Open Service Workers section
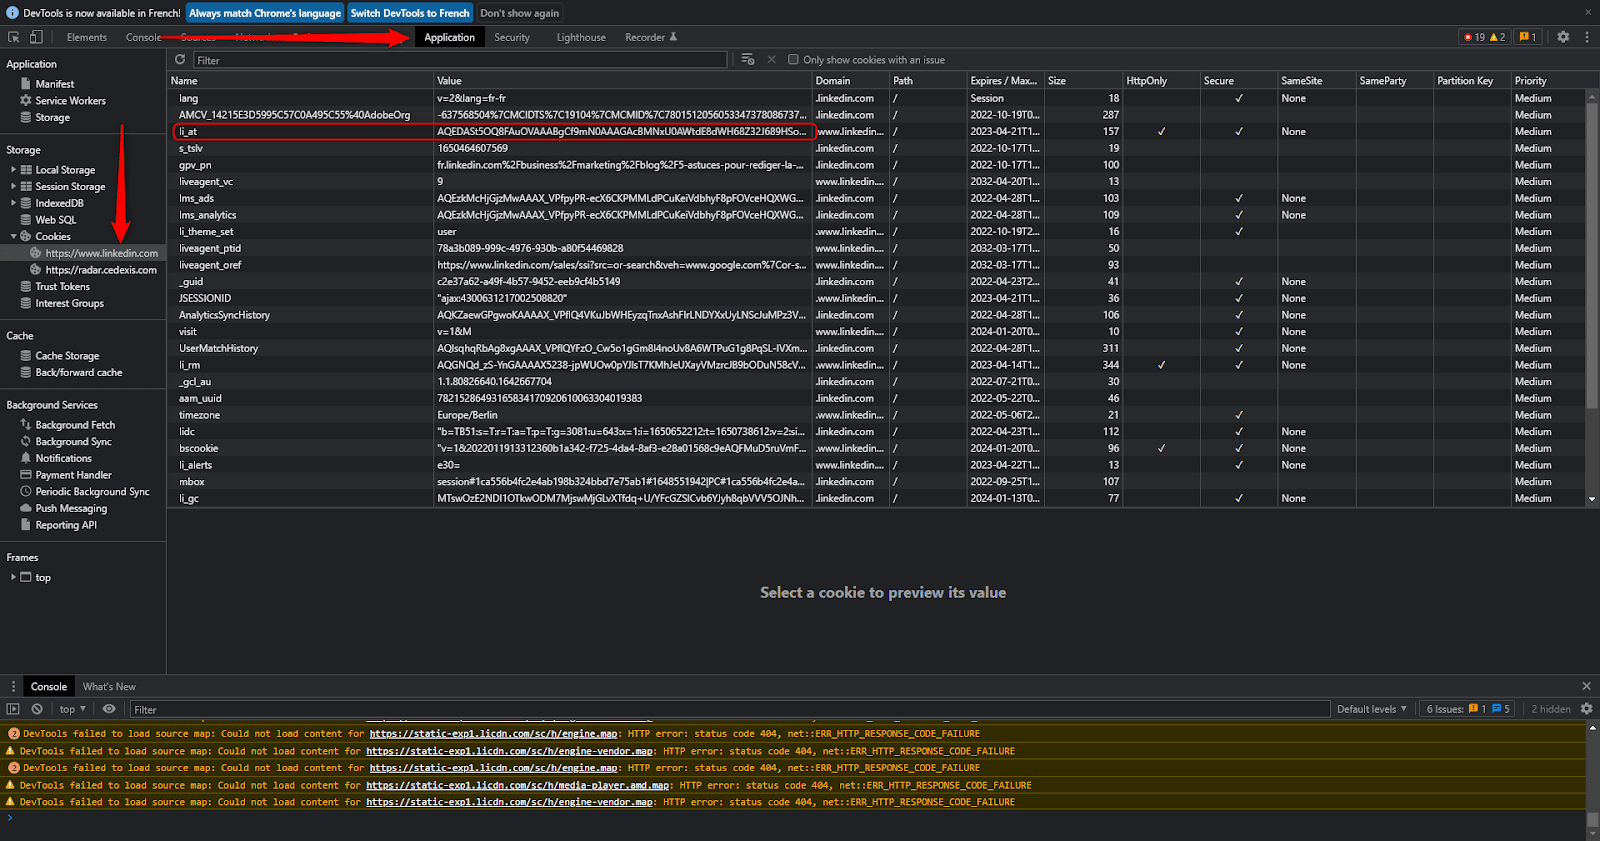The width and height of the screenshot is (1600, 841). (x=70, y=101)
